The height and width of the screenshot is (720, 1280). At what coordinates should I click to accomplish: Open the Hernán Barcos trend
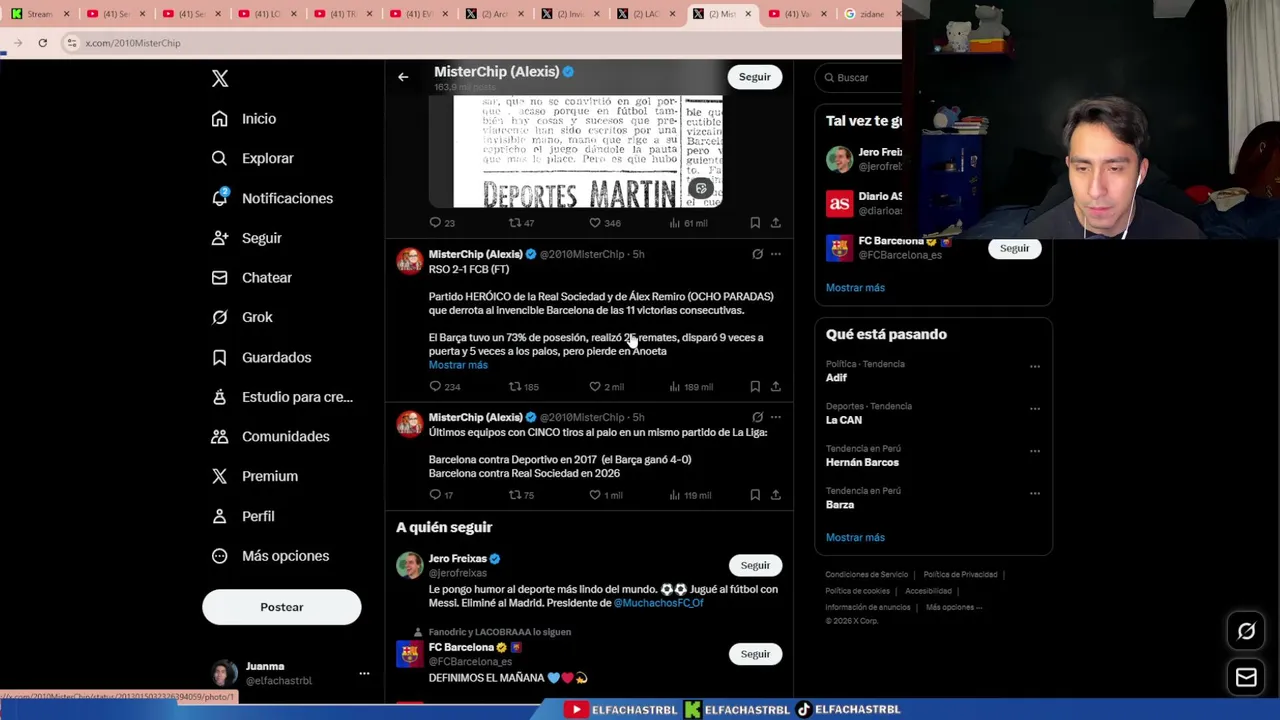(862, 462)
